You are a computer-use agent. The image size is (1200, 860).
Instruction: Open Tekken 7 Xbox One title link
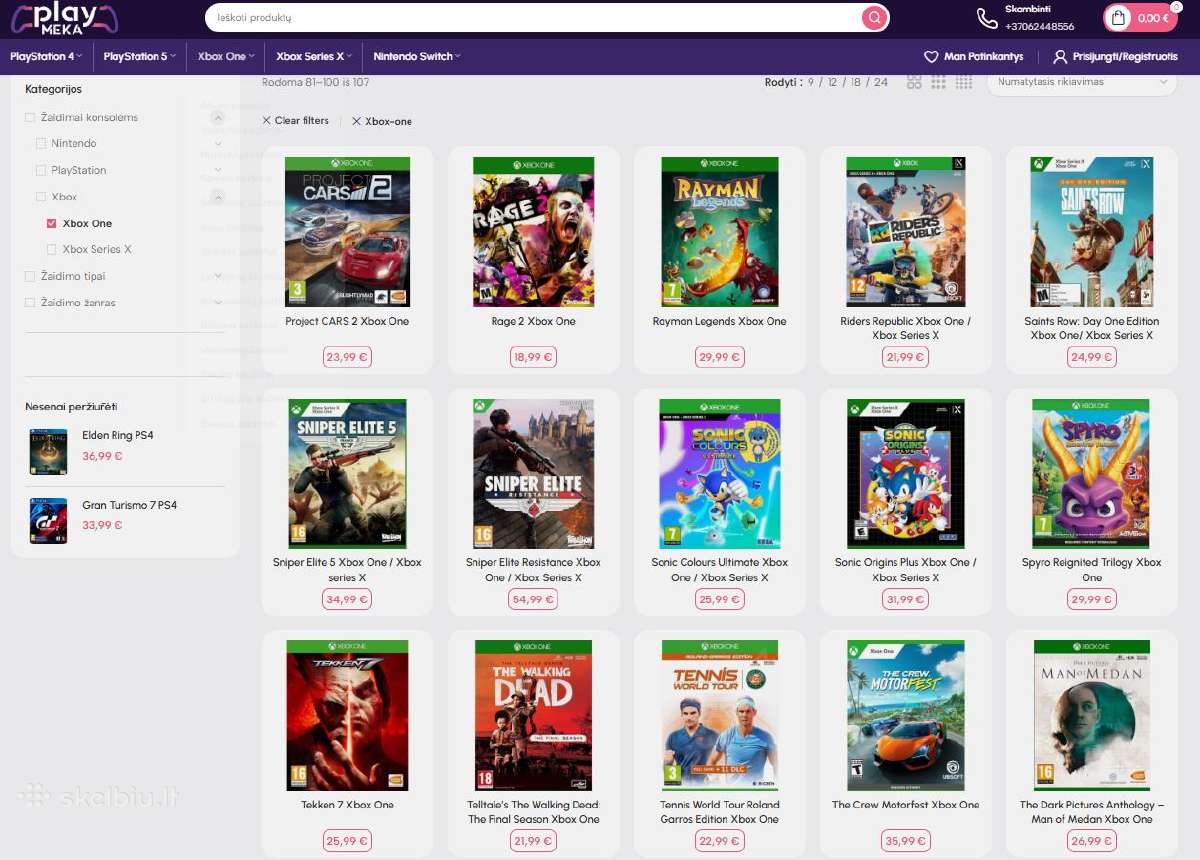(347, 805)
